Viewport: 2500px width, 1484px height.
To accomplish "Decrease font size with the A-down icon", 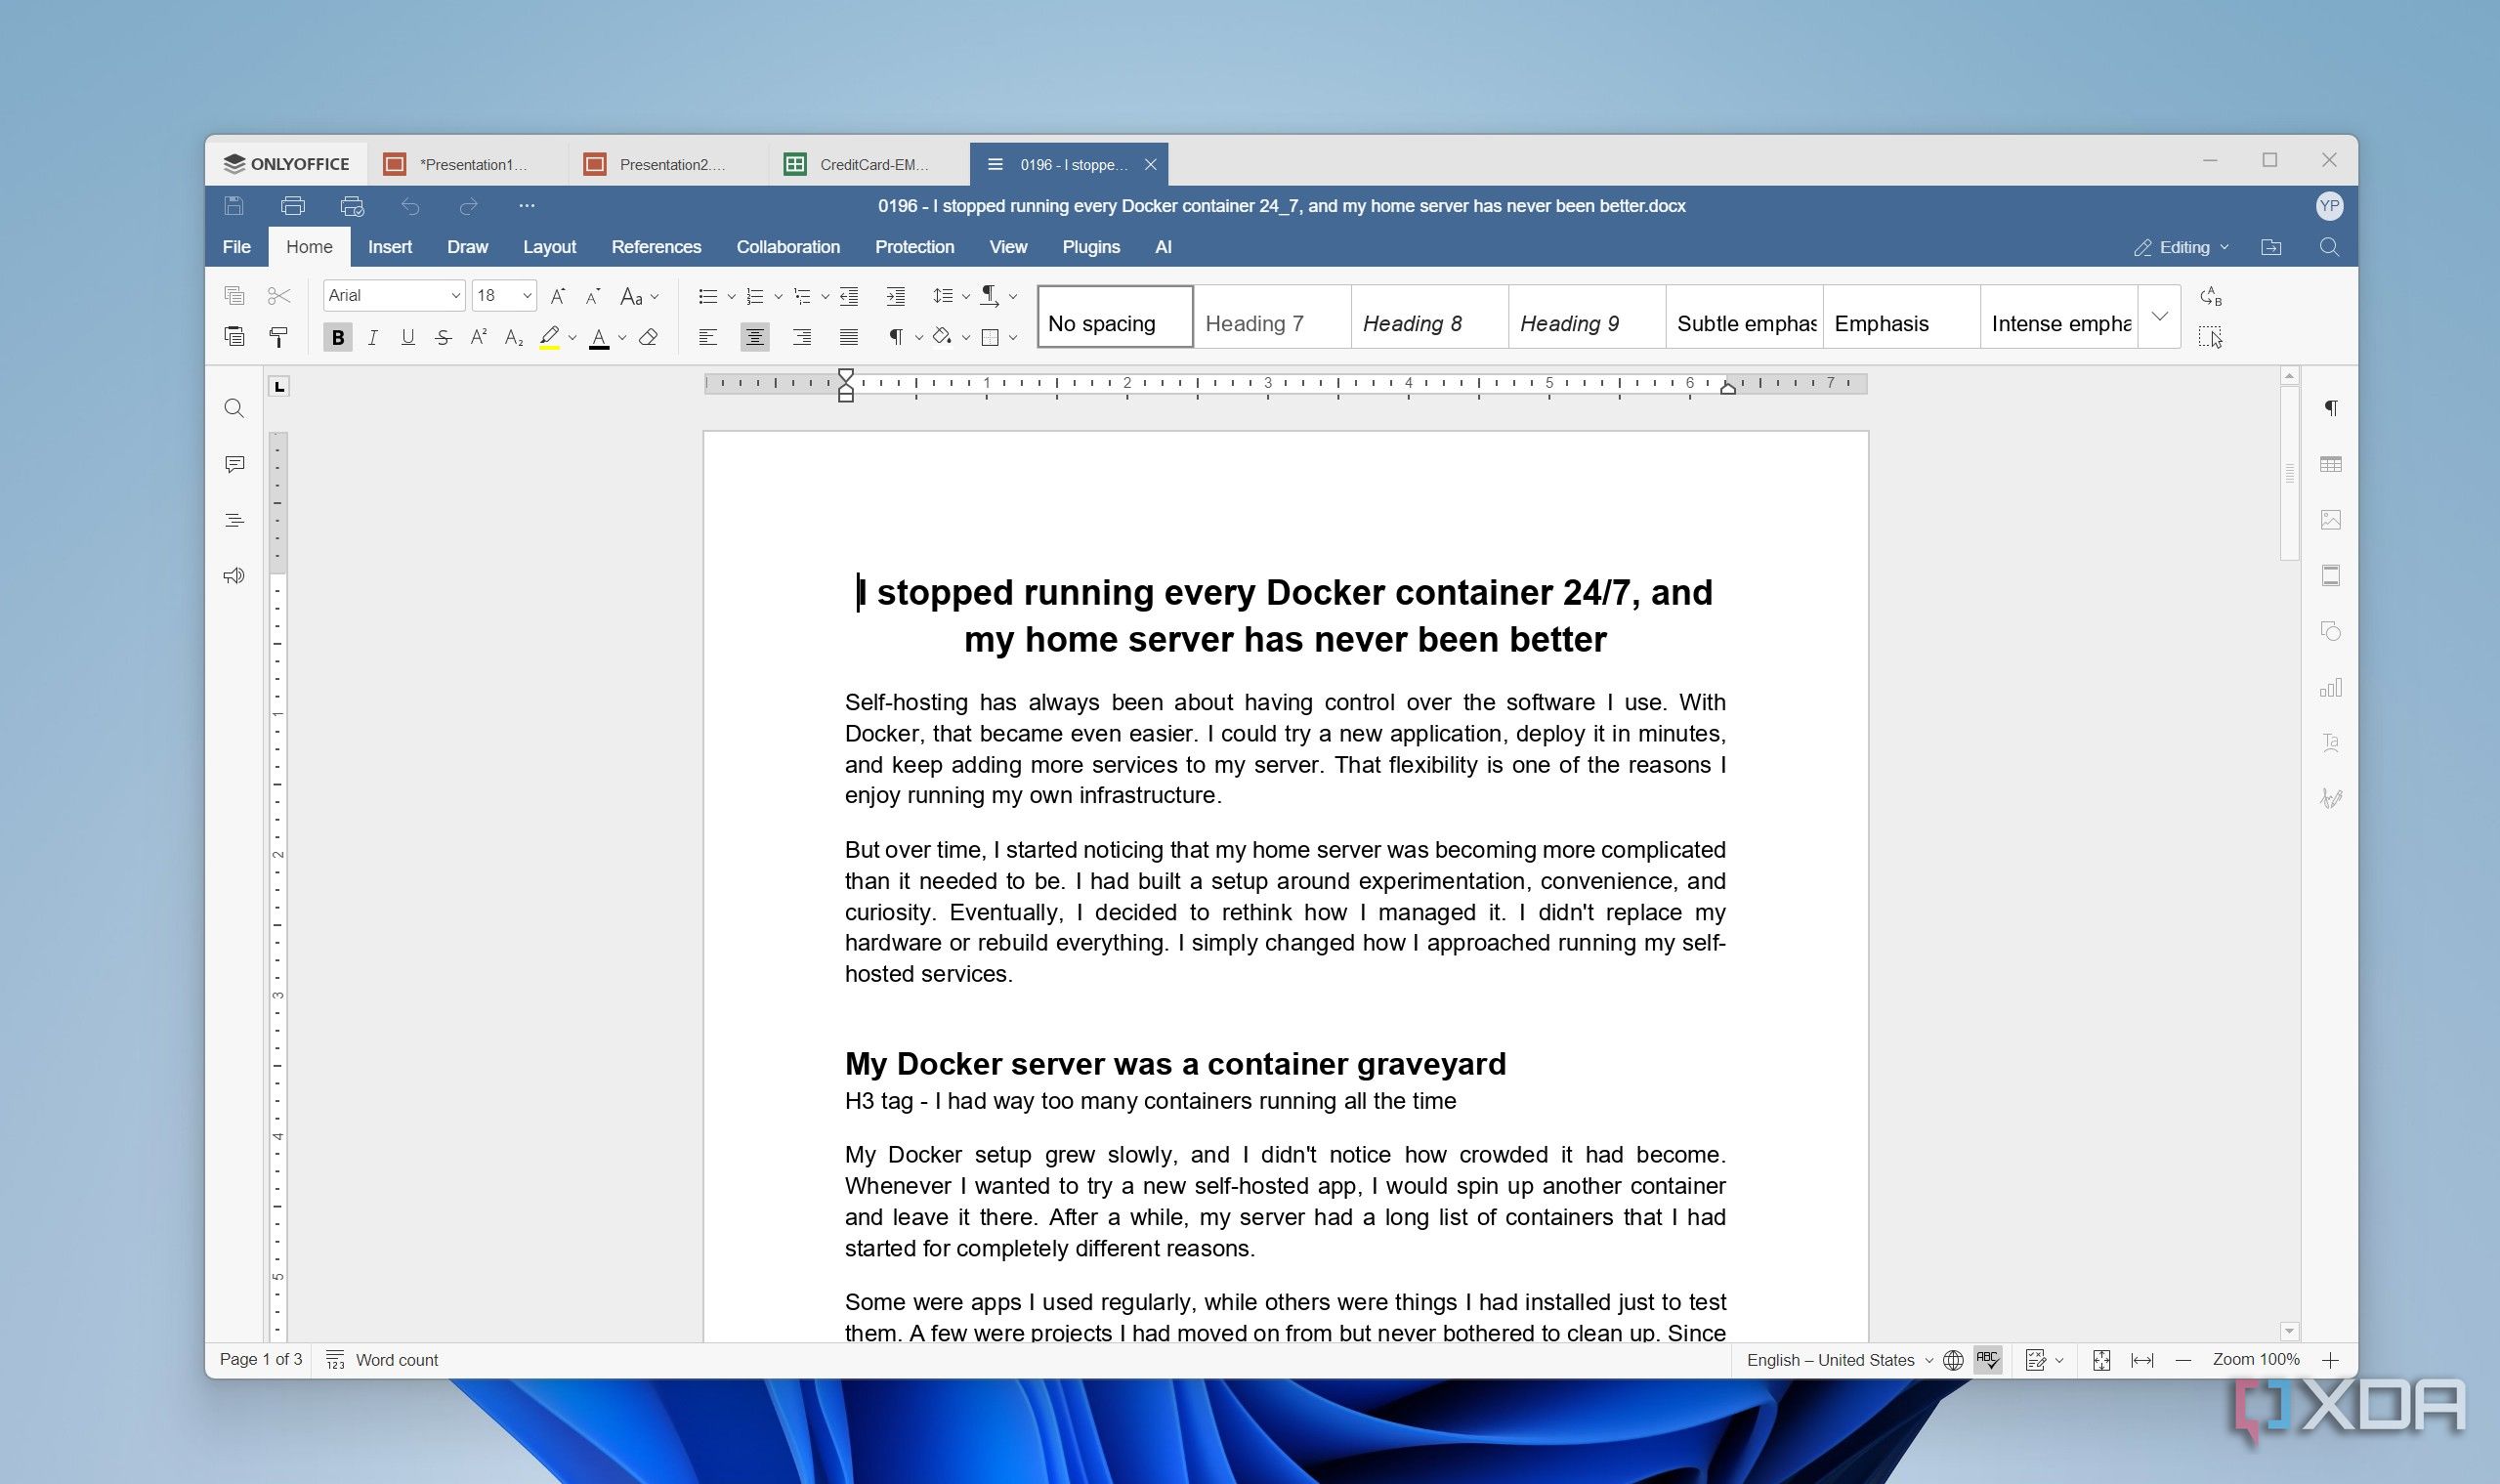I will 593,295.
